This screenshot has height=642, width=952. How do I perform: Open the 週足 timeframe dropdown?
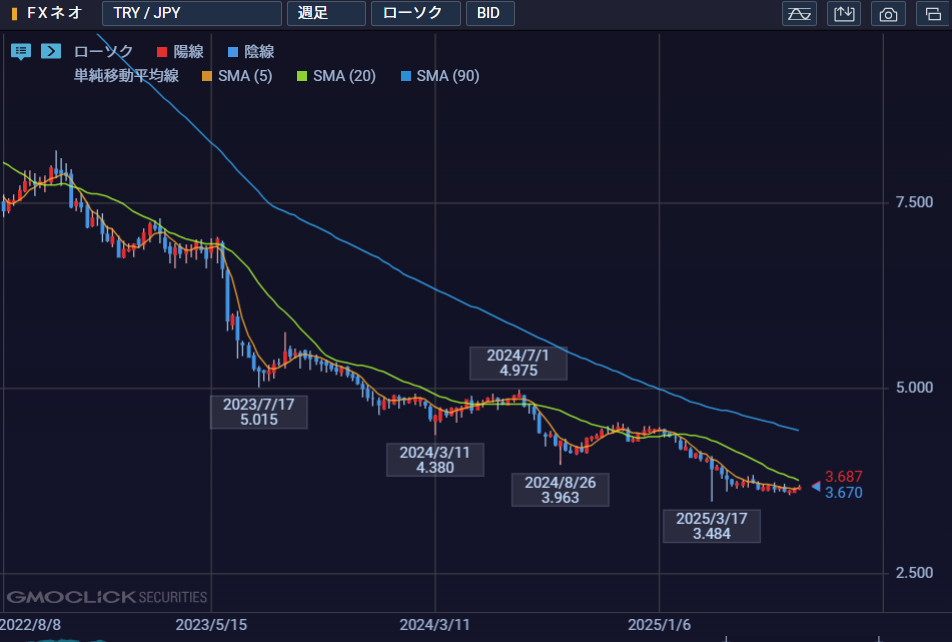[326, 13]
